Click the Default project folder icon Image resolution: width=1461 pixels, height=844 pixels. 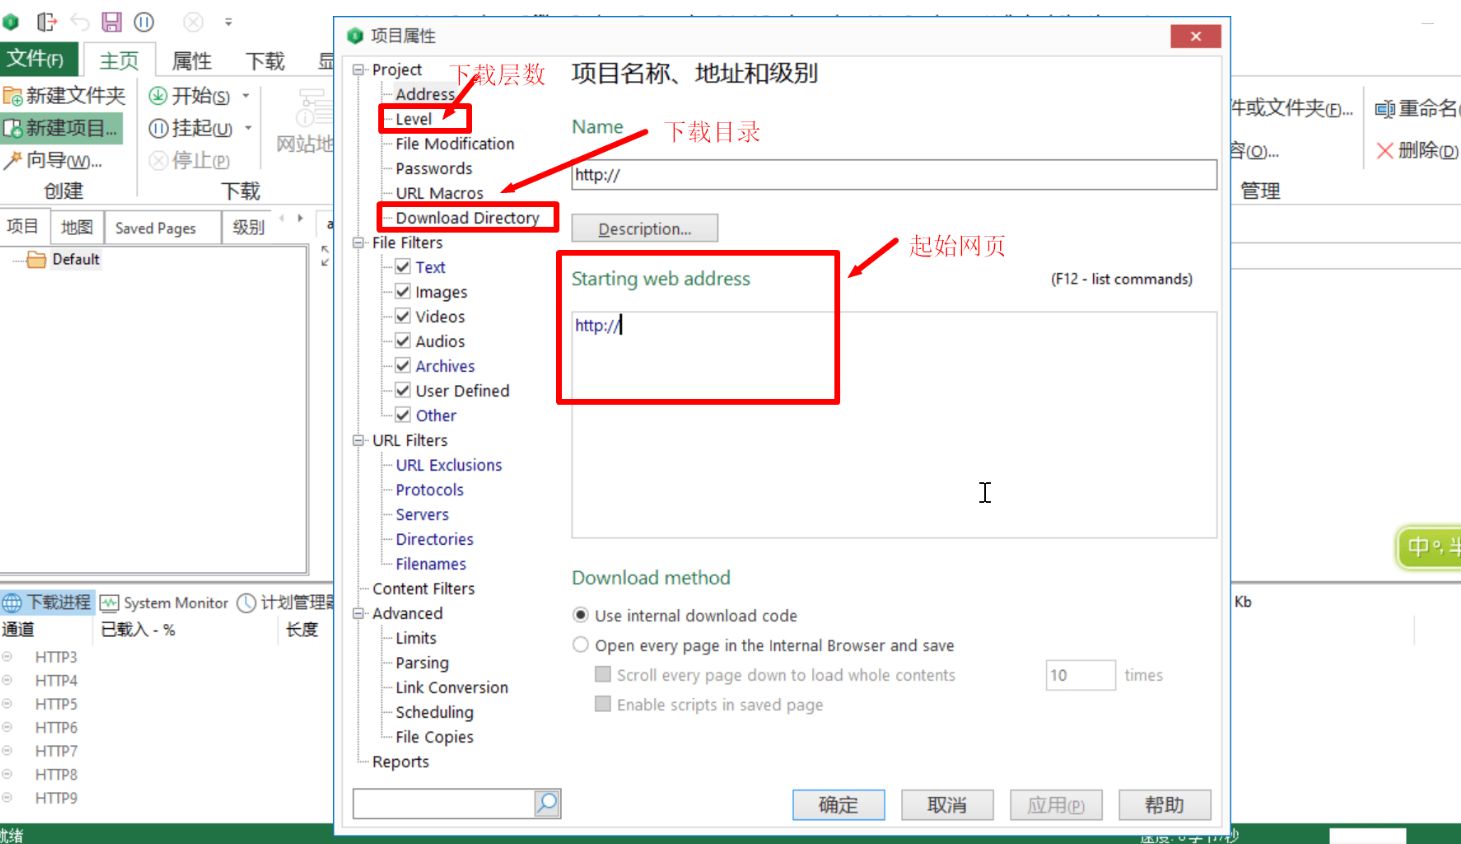pos(37,260)
